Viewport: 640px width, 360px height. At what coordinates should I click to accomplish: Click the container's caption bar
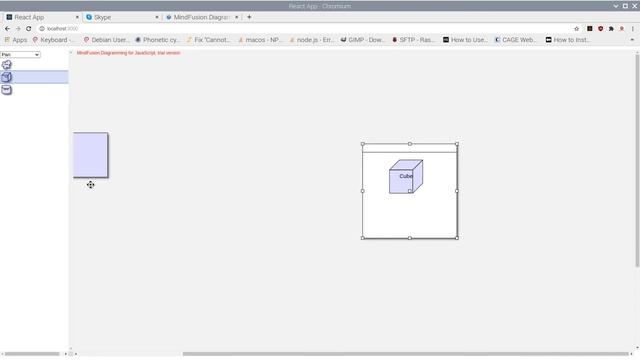tap(410, 148)
